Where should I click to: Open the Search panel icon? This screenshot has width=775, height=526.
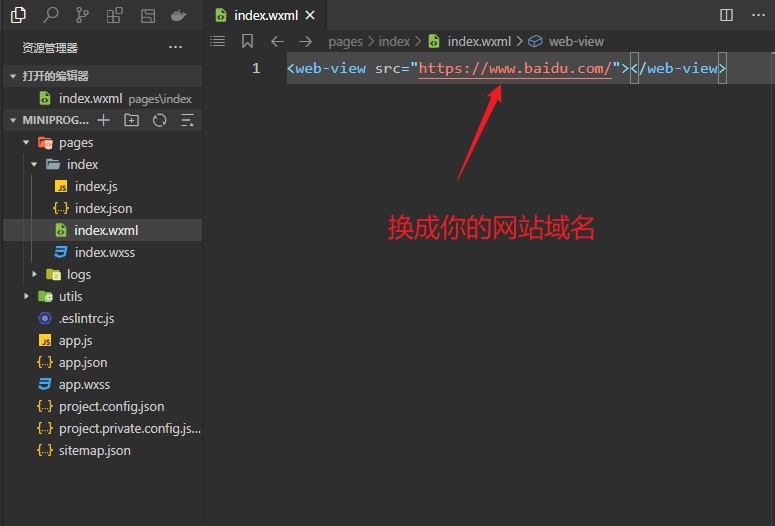50,15
